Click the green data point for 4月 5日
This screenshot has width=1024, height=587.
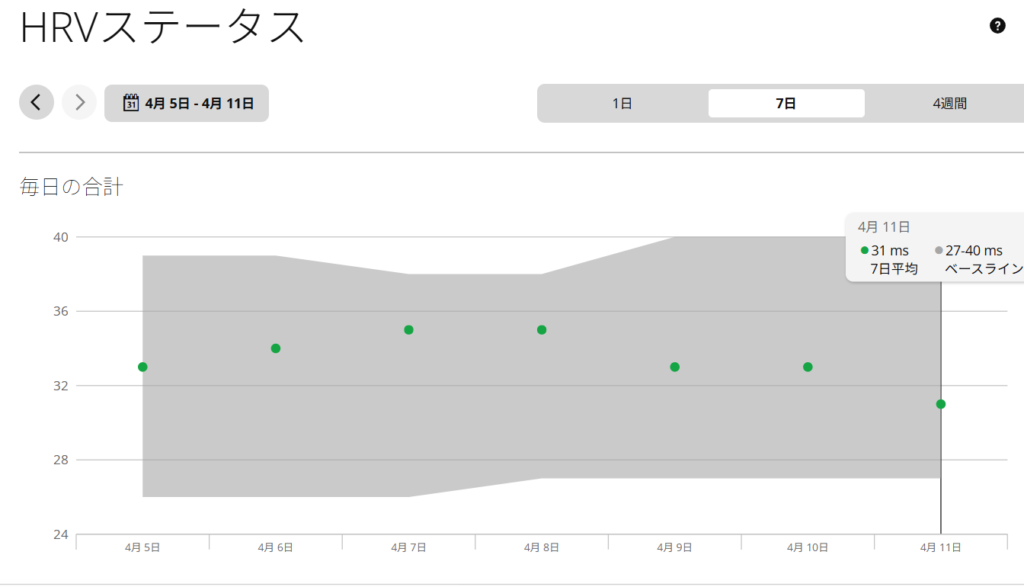143,367
